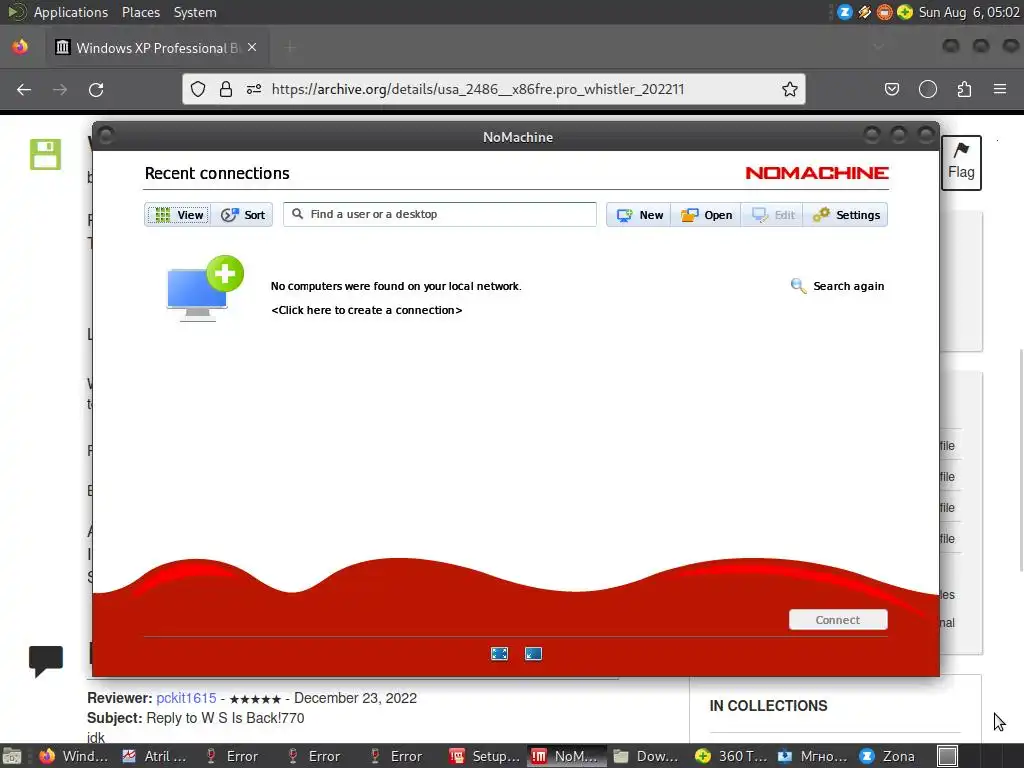Reload the Firefox page
The height and width of the screenshot is (768, 1024).
(96, 89)
